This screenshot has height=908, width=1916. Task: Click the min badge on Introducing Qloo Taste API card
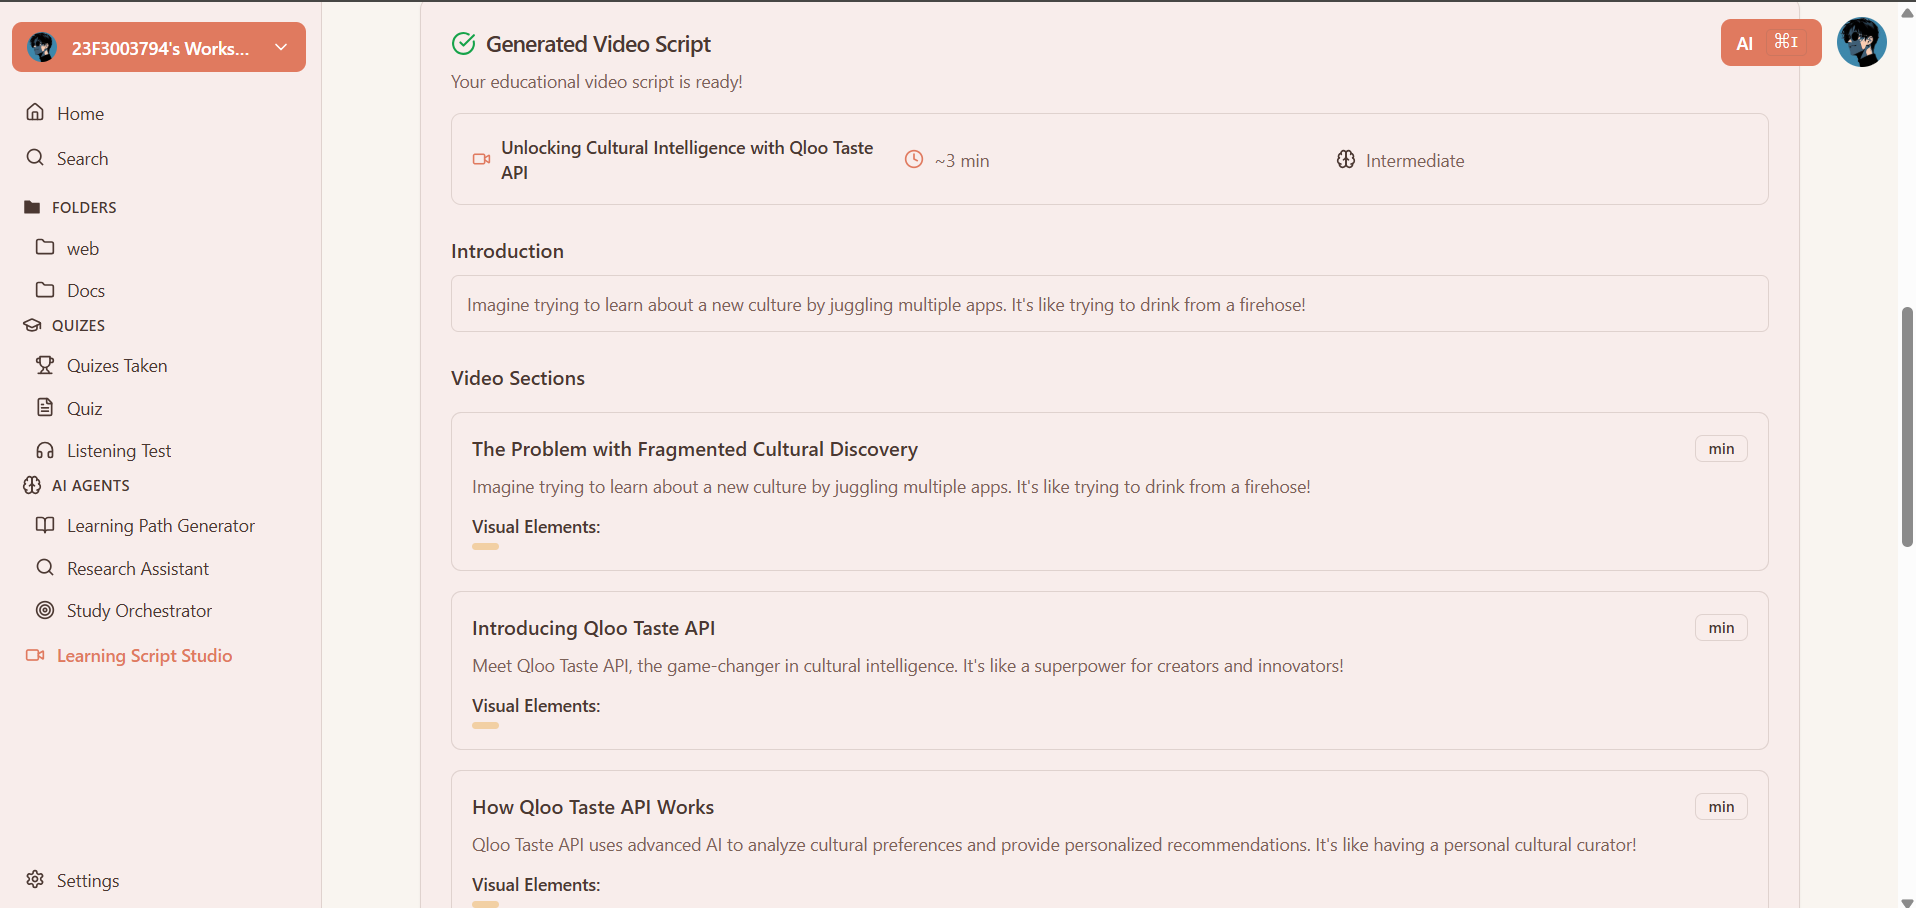[x=1721, y=628]
